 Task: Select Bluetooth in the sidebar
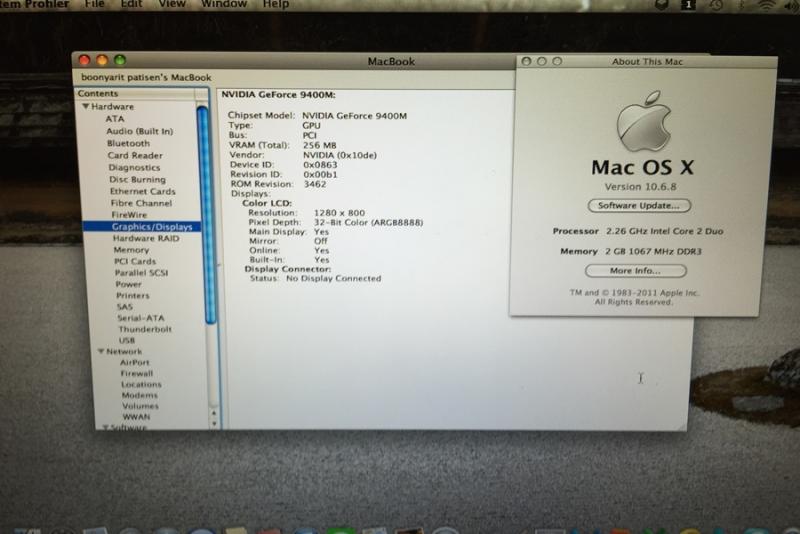click(128, 143)
